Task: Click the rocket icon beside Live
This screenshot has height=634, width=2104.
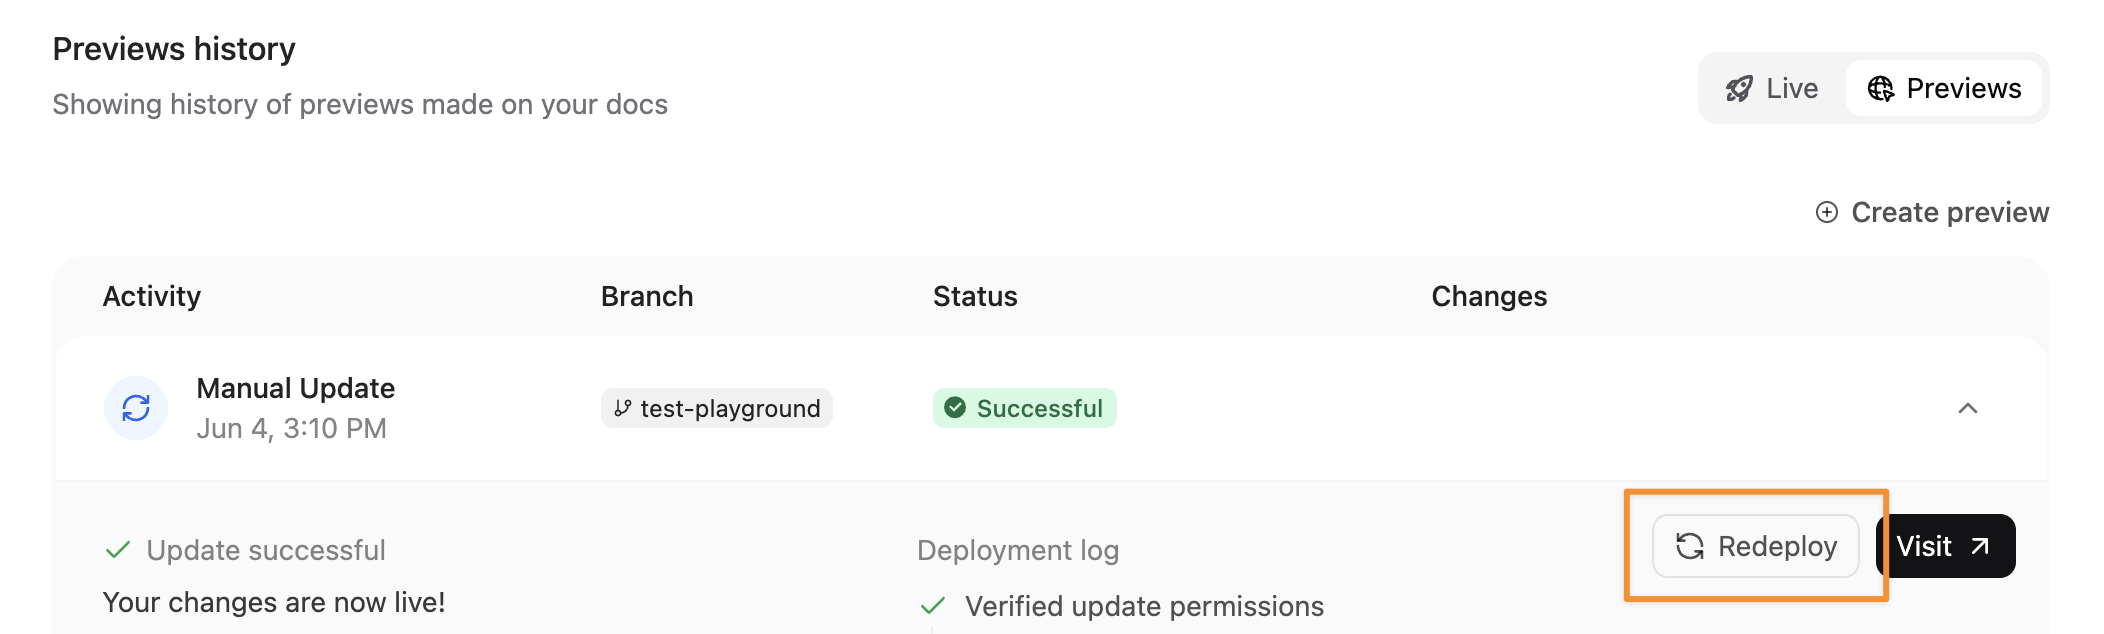Action: click(1739, 89)
